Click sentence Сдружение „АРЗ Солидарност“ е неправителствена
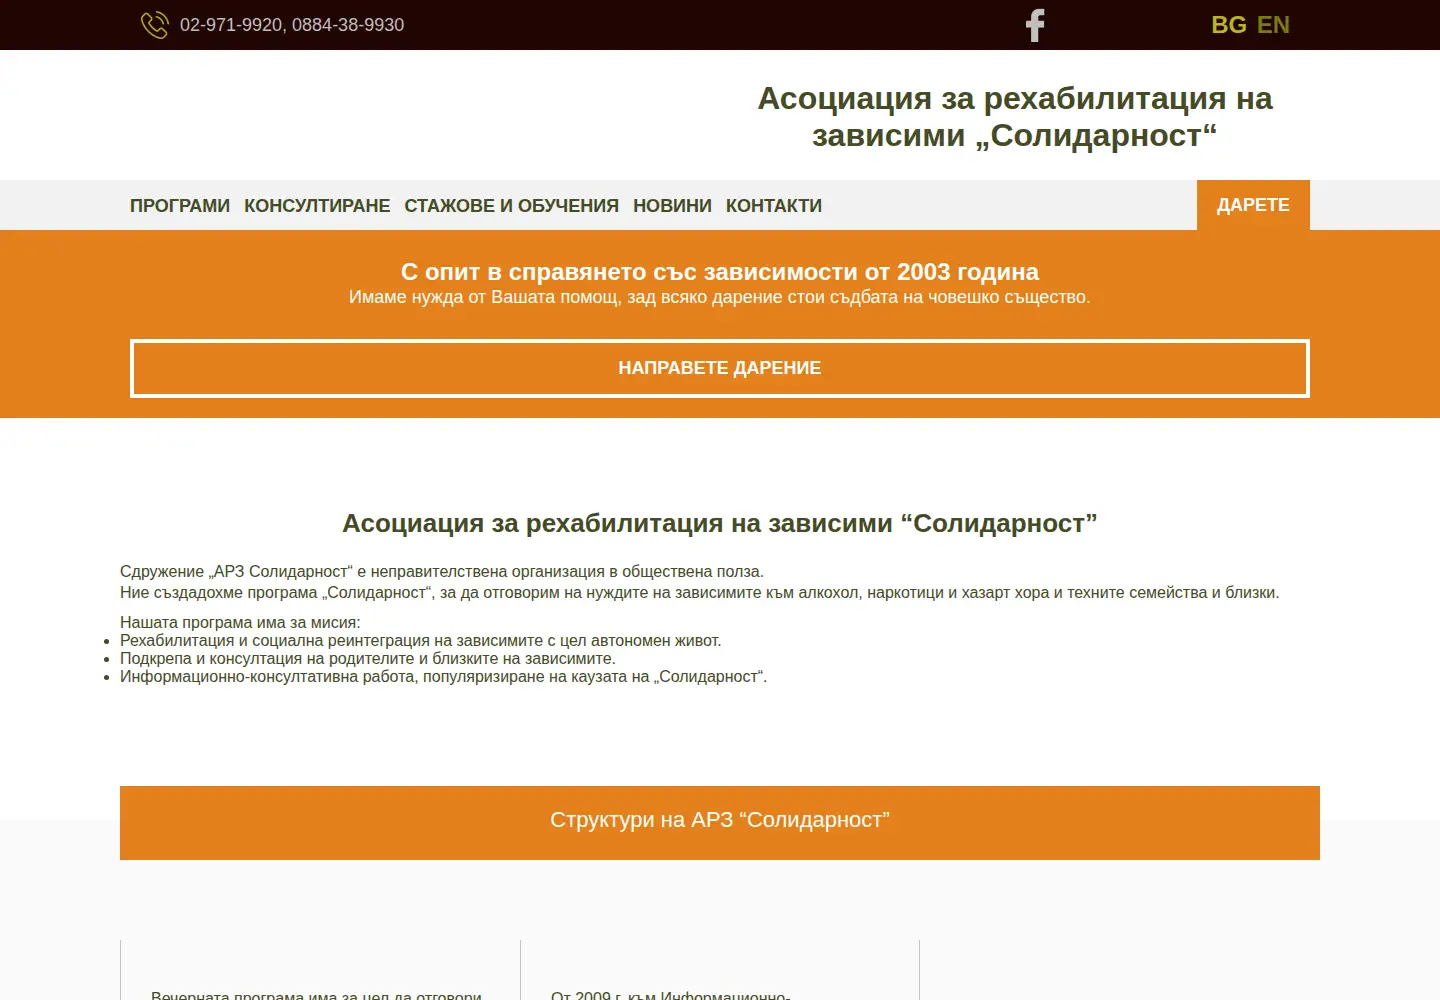This screenshot has width=1440, height=1000. pyautogui.click(x=442, y=572)
